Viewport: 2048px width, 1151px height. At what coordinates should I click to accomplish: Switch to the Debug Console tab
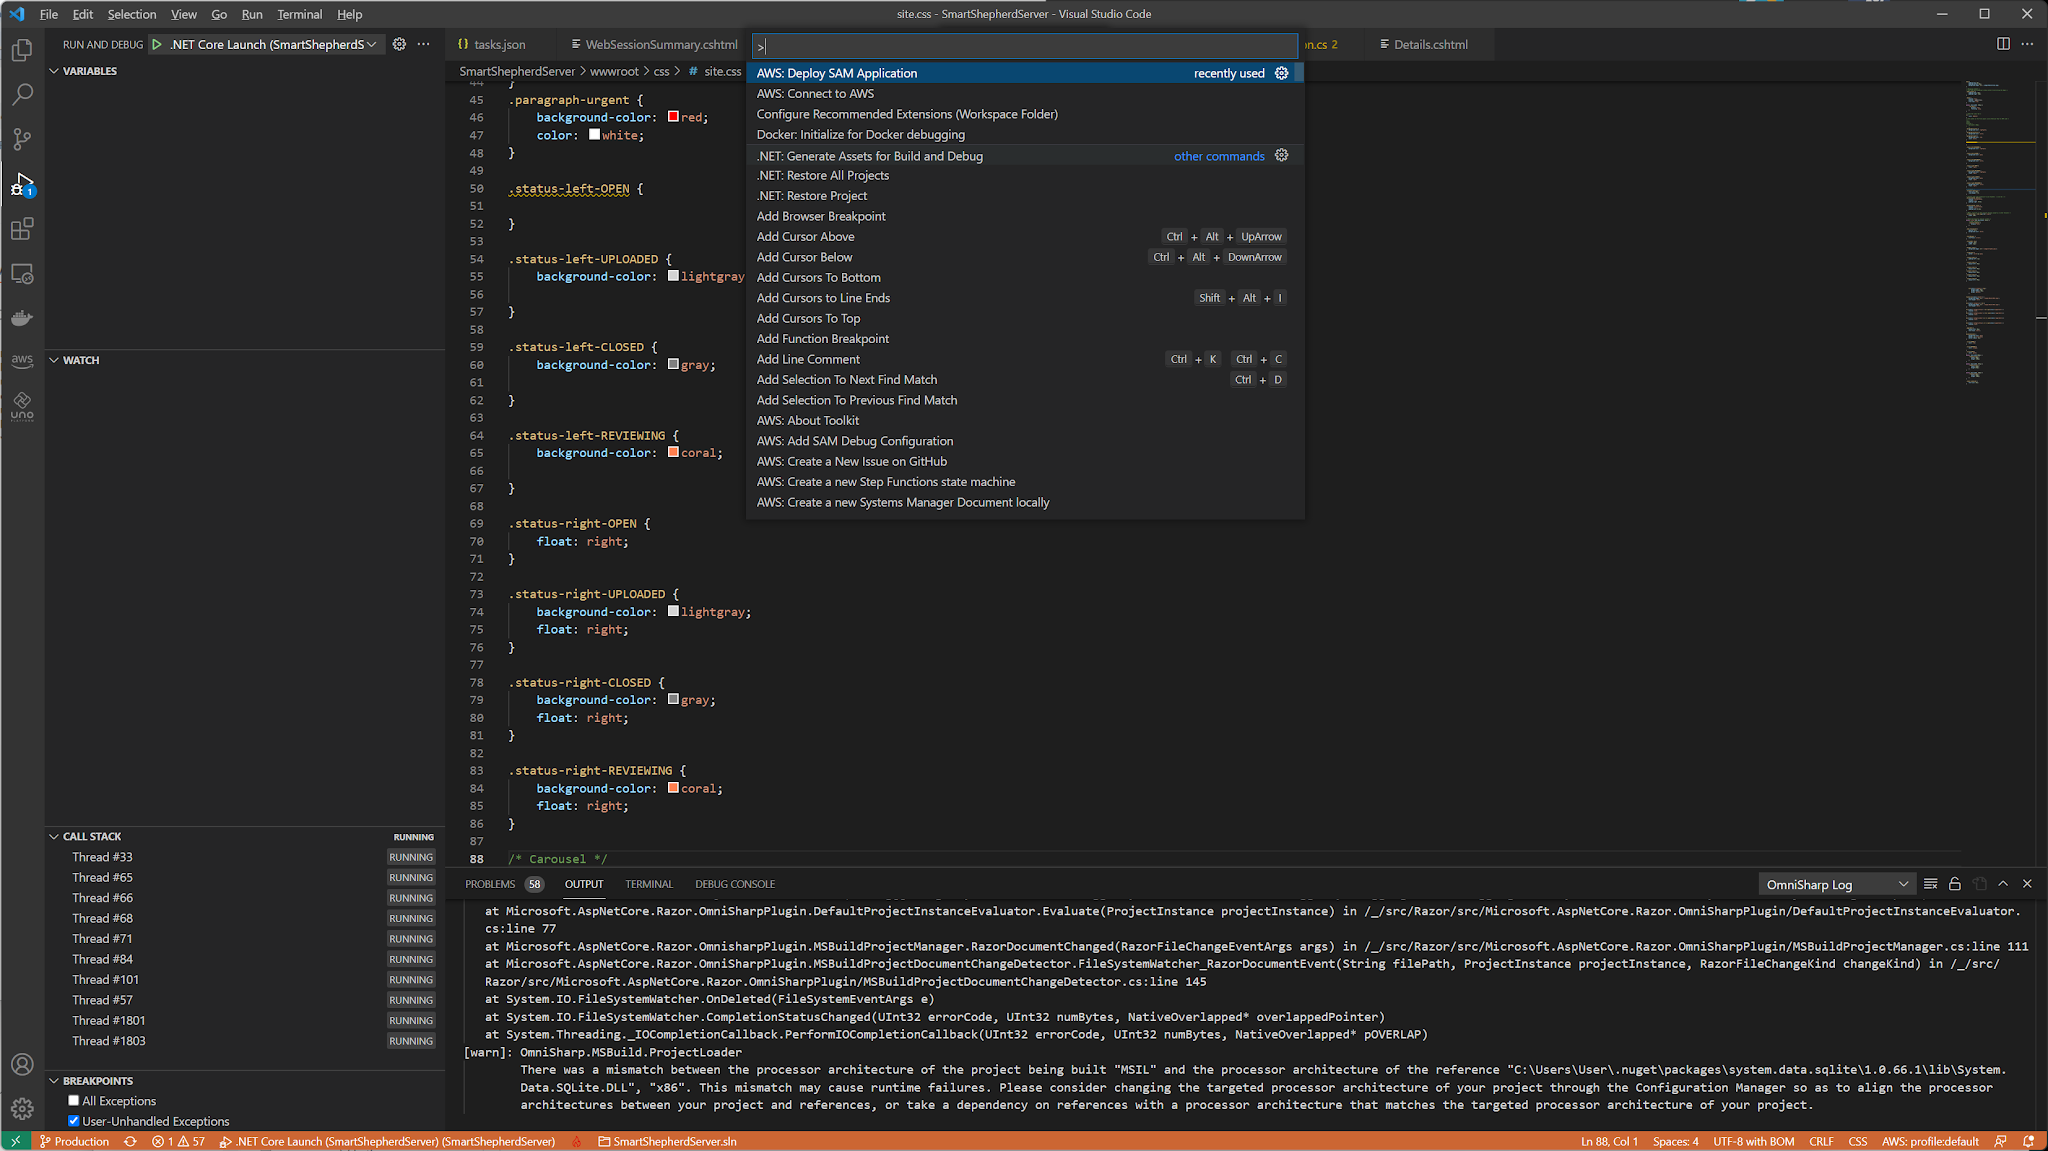[735, 884]
